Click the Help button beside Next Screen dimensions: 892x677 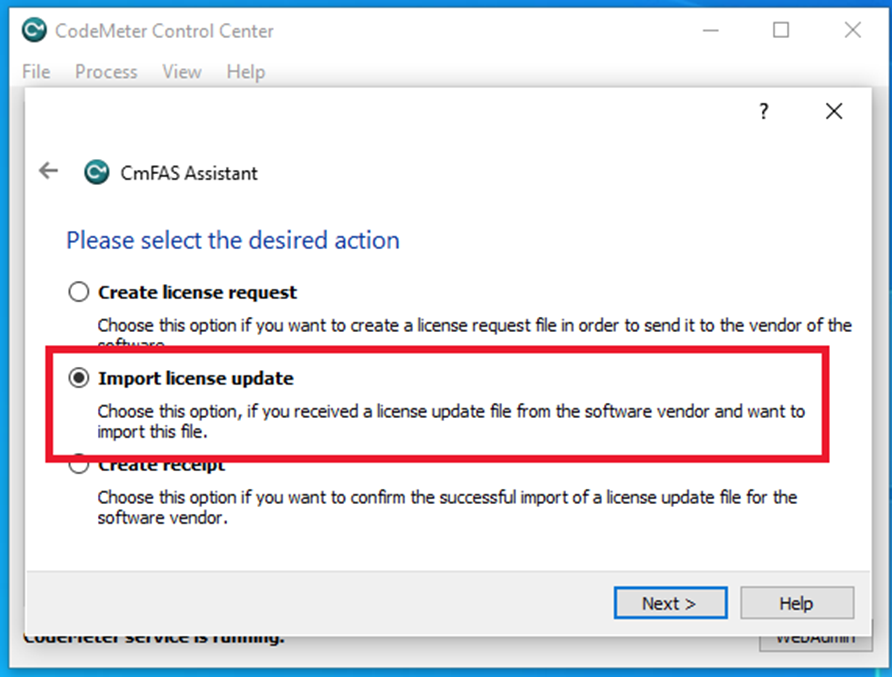796,603
